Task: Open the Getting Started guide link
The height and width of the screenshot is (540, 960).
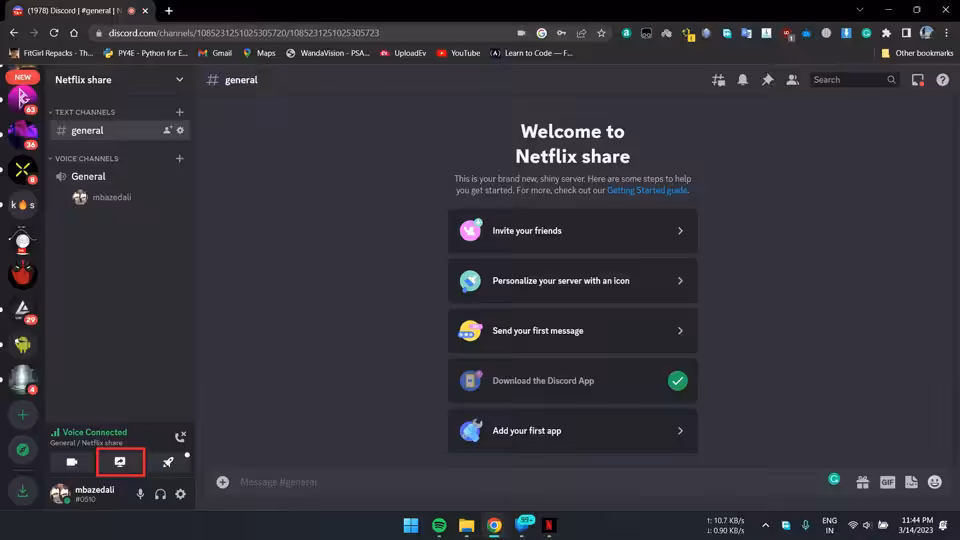Action: 647,190
